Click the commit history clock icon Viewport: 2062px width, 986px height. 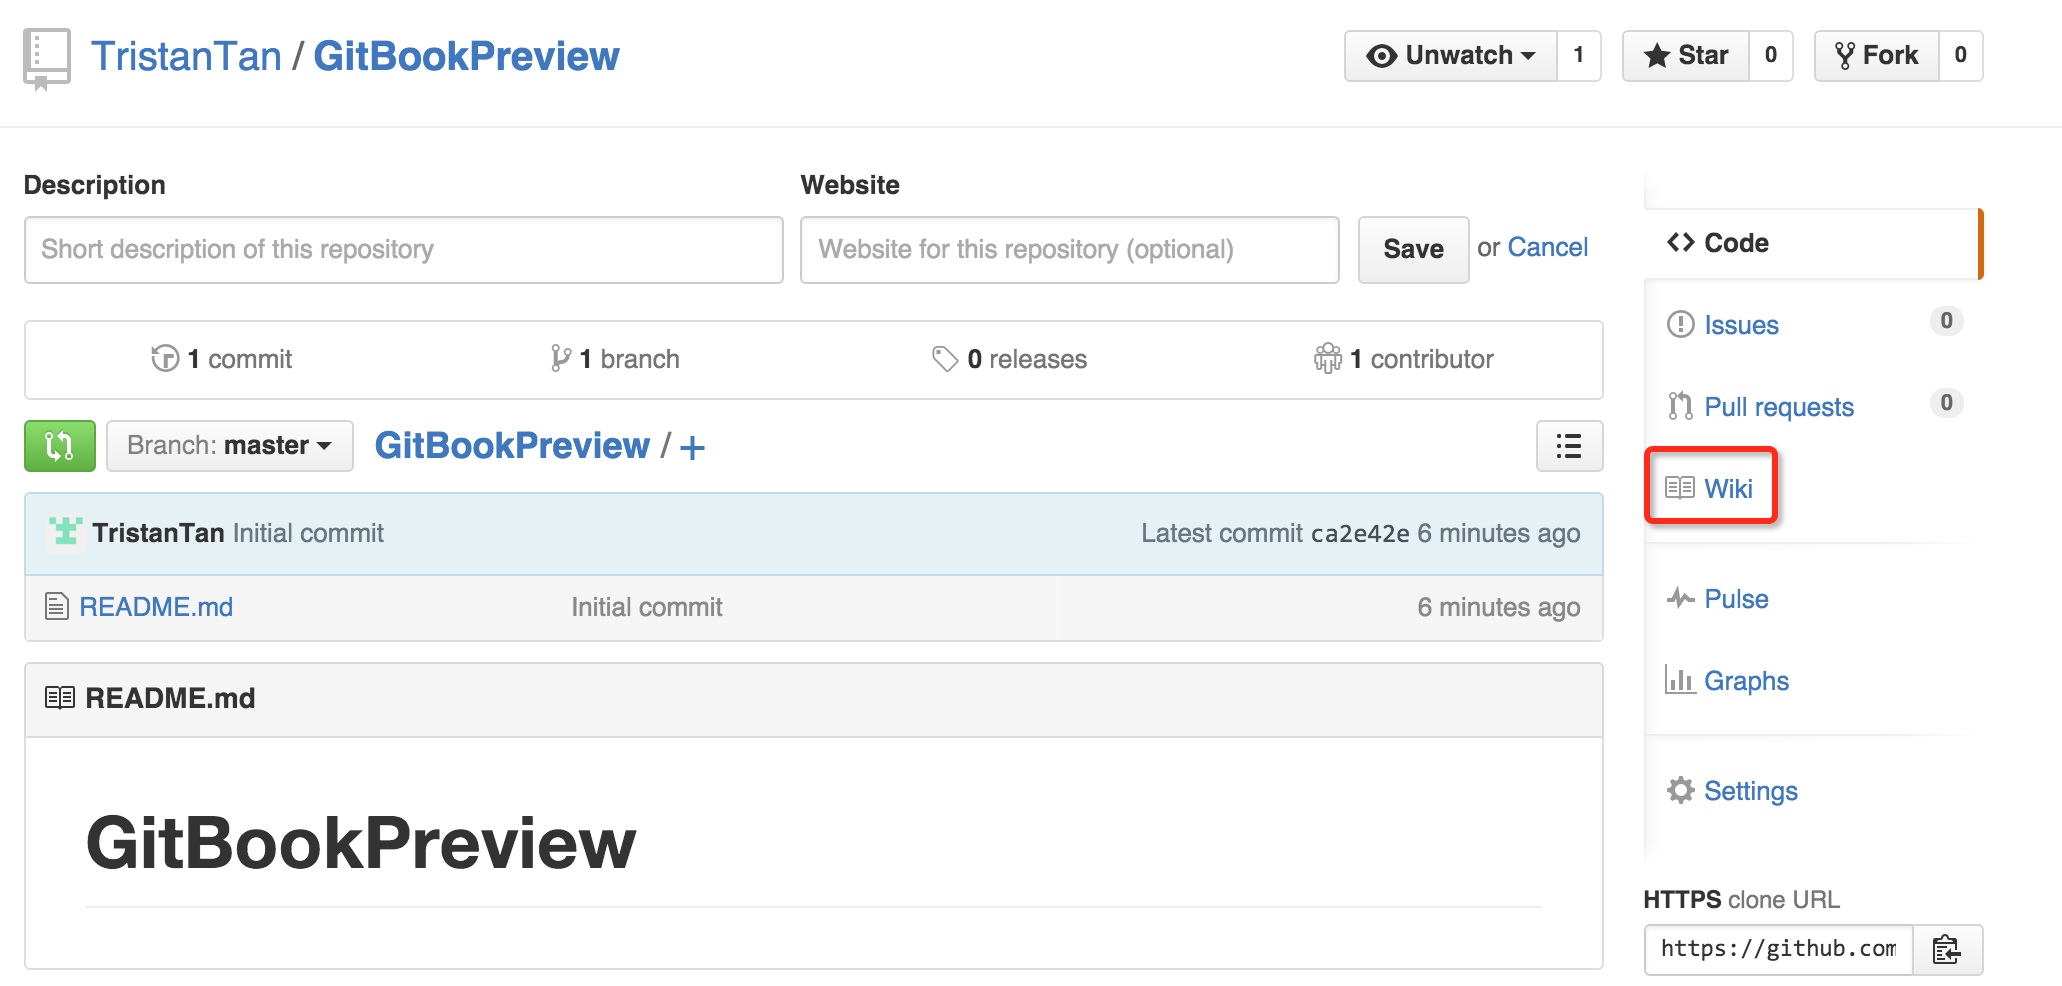tap(165, 358)
